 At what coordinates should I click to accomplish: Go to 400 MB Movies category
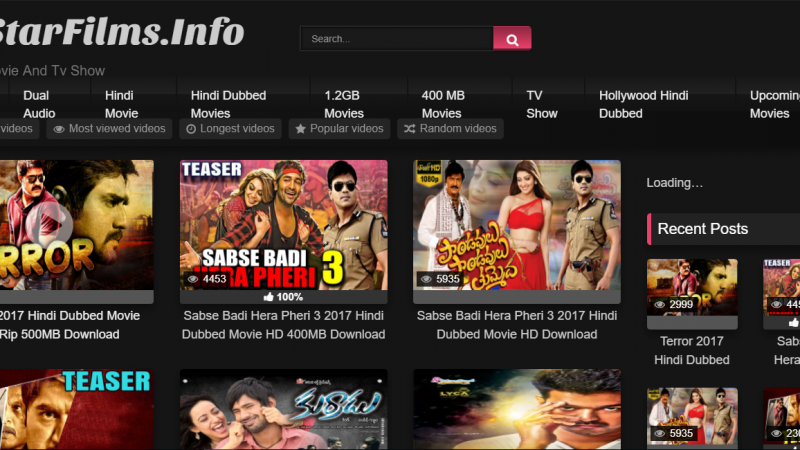pyautogui.click(x=443, y=104)
